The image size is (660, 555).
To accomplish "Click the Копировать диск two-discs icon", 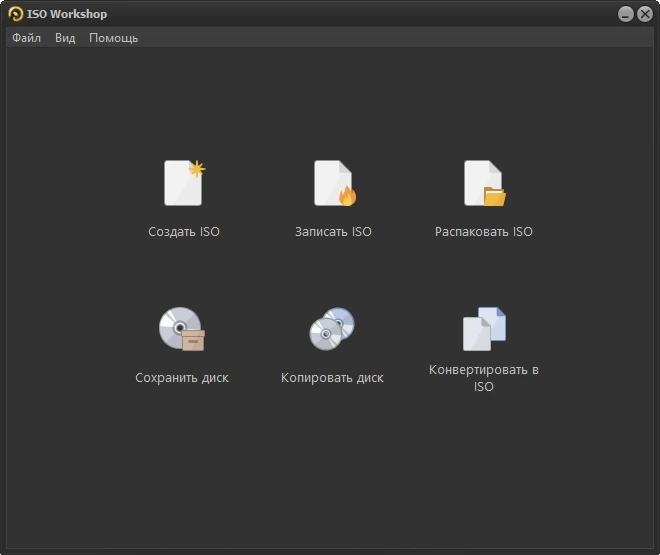I will click(332, 329).
